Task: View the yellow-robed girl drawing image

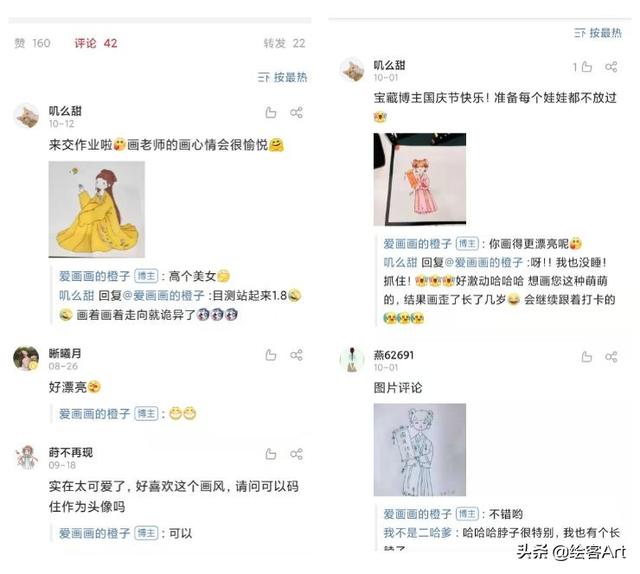Action: pyautogui.click(x=97, y=209)
